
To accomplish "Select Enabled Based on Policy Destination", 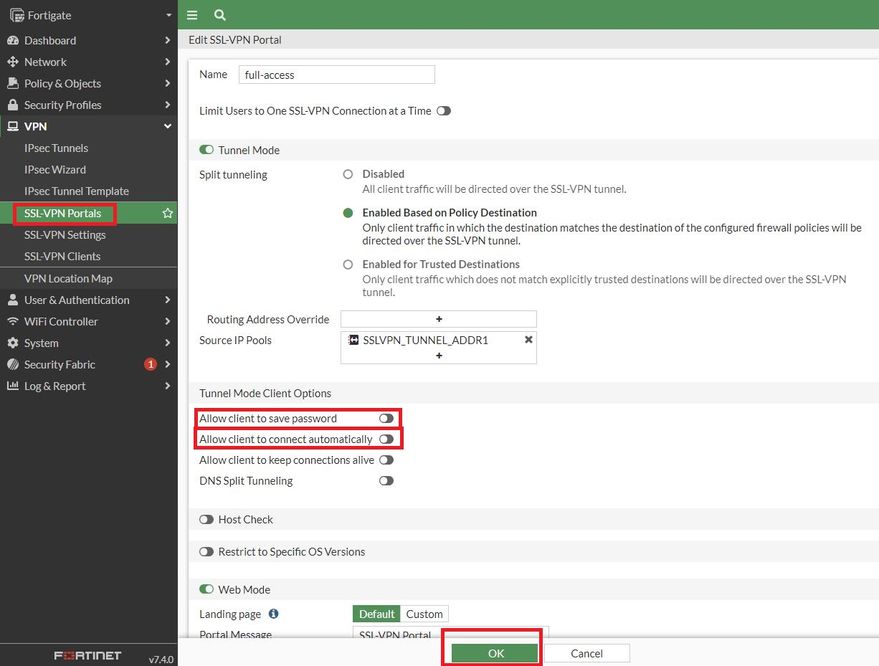I will pos(348,213).
